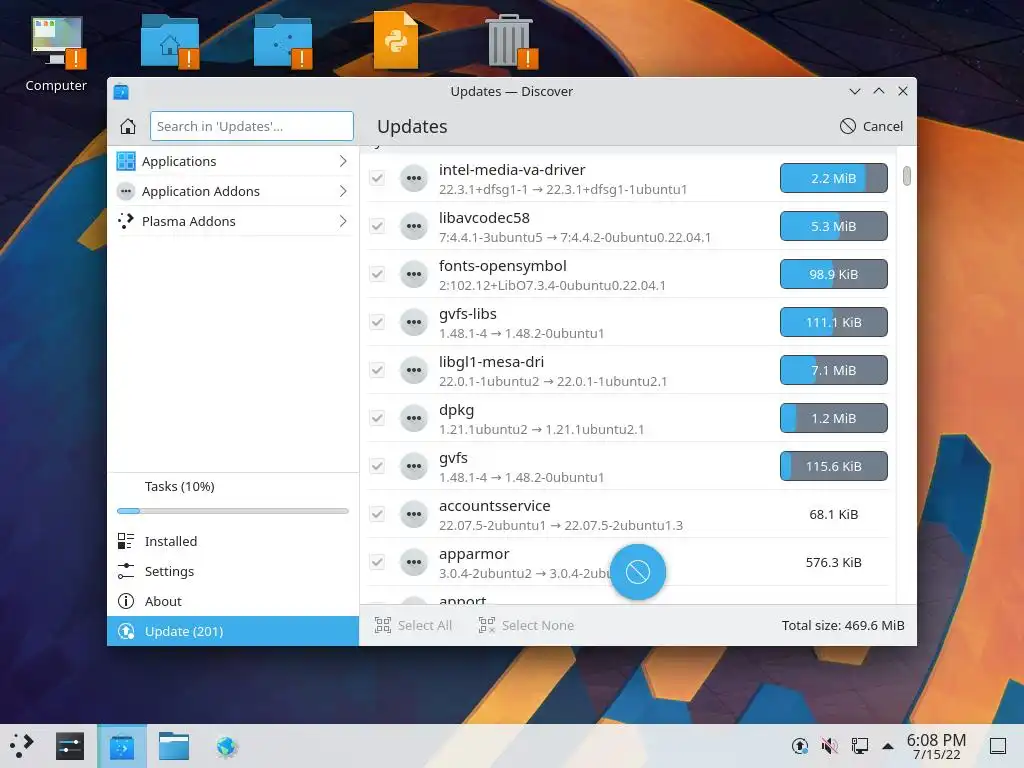Open the Network folder desktop icon
Image resolution: width=1024 pixels, height=768 pixels.
[x=283, y=42]
